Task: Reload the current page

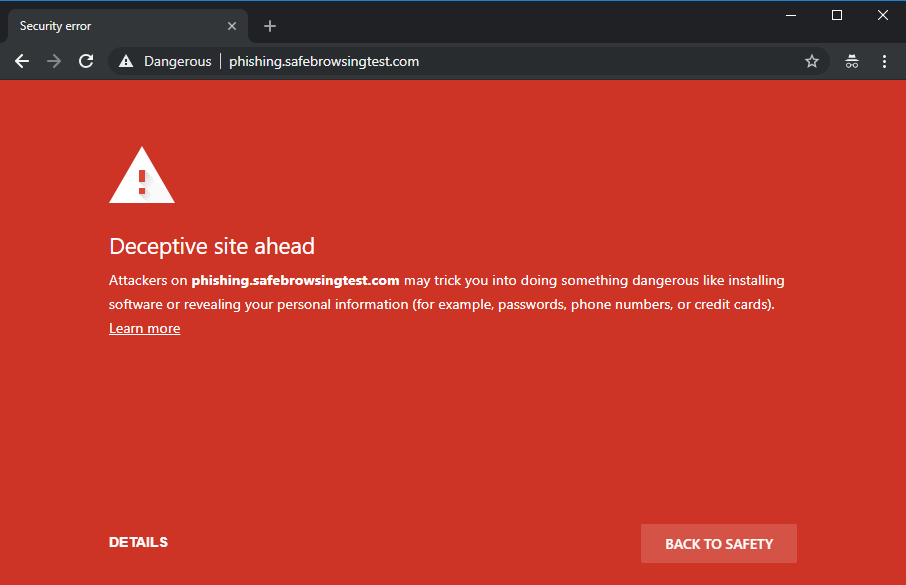Action: point(86,61)
